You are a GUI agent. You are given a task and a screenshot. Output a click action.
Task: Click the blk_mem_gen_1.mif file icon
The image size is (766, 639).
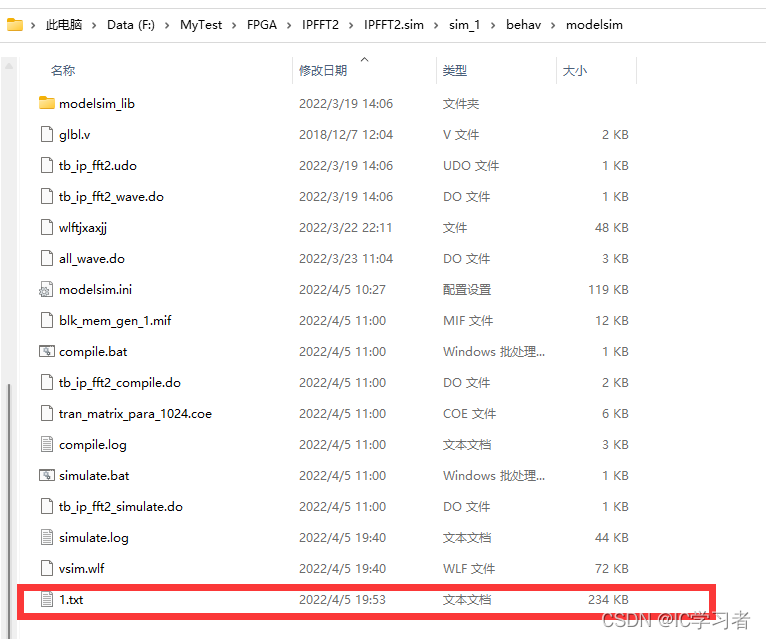coord(46,320)
